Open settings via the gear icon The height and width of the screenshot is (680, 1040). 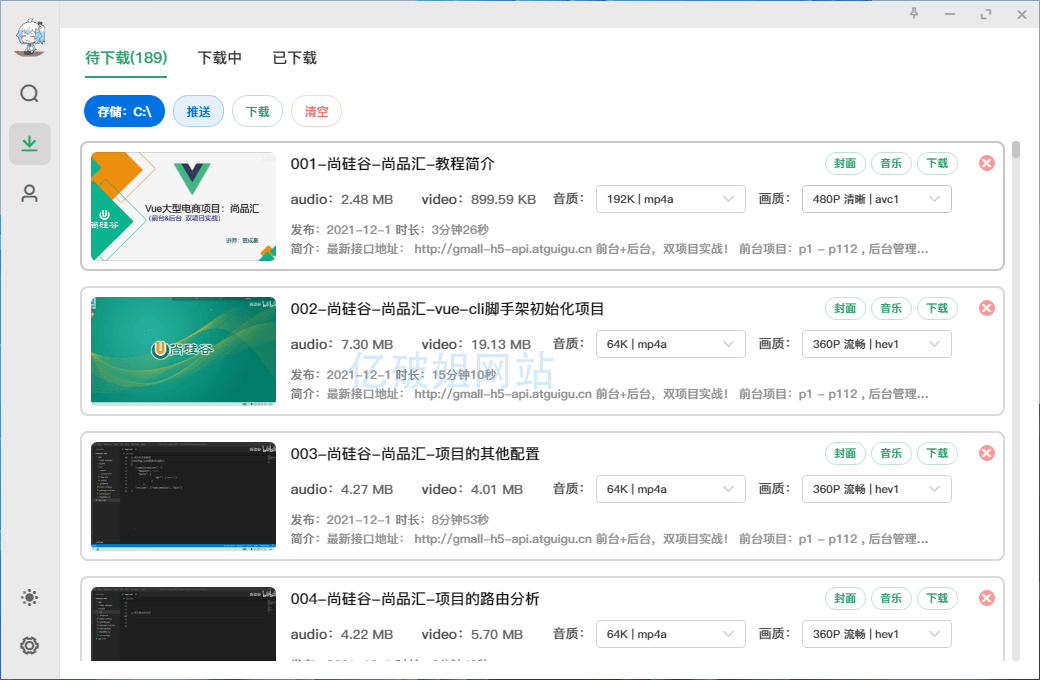[x=30, y=646]
